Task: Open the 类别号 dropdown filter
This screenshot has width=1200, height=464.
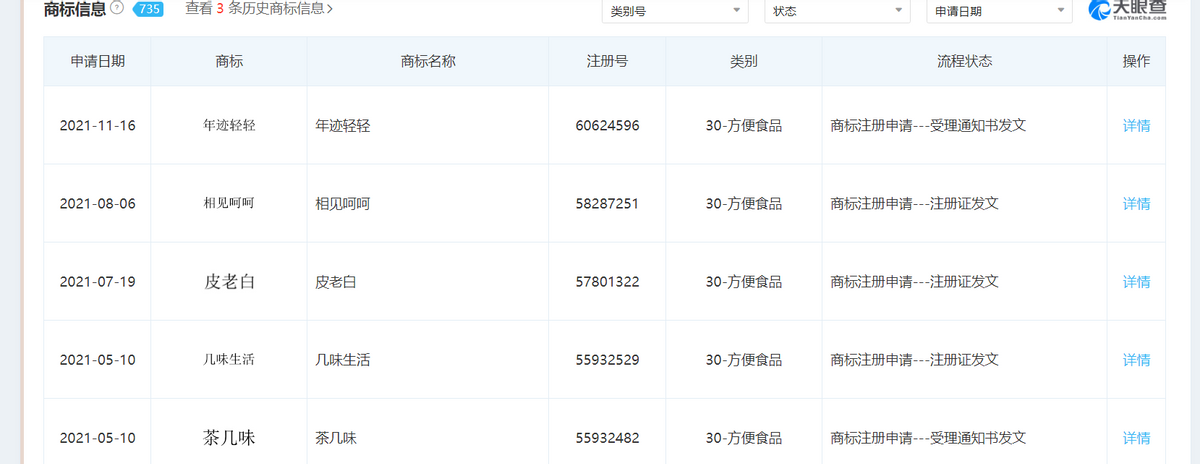Action: pos(676,11)
